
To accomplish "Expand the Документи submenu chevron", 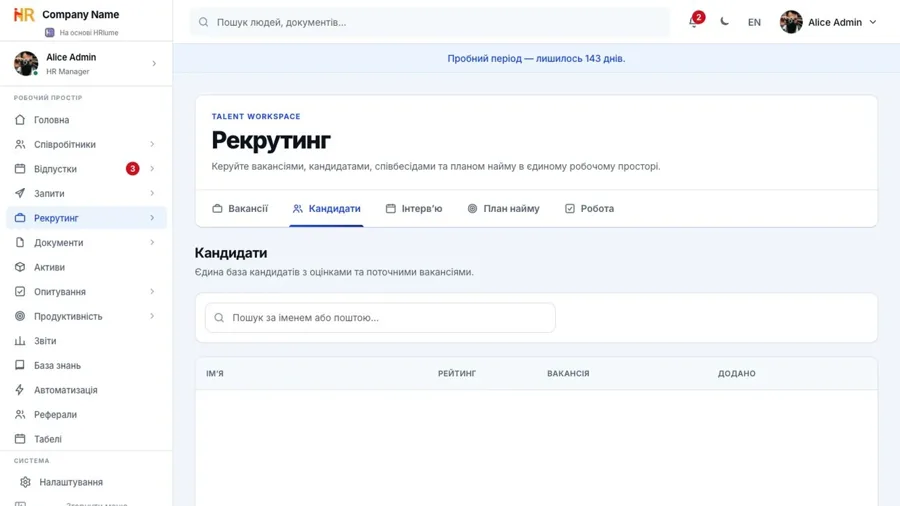I will coord(152,243).
